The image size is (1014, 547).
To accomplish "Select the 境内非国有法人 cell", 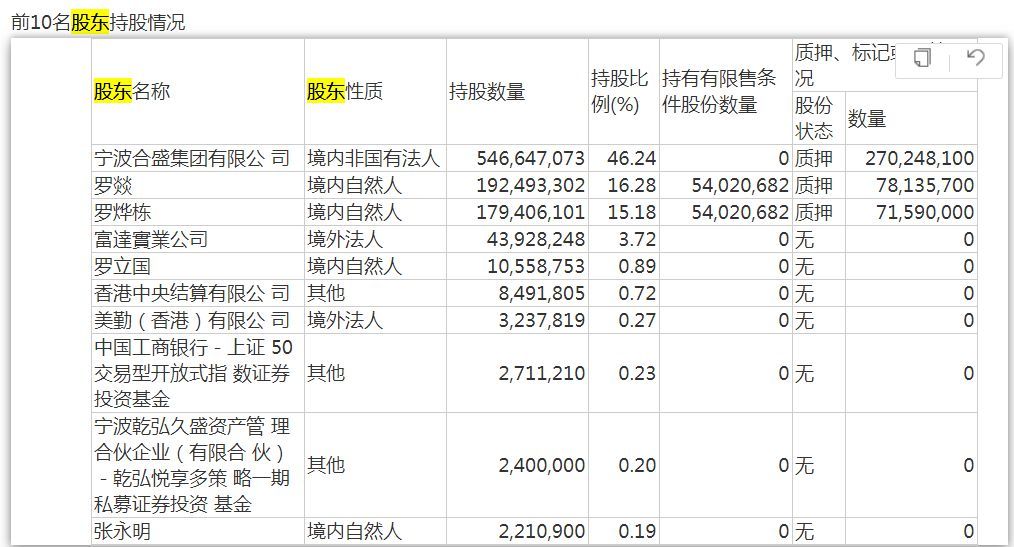I will (x=373, y=158).
